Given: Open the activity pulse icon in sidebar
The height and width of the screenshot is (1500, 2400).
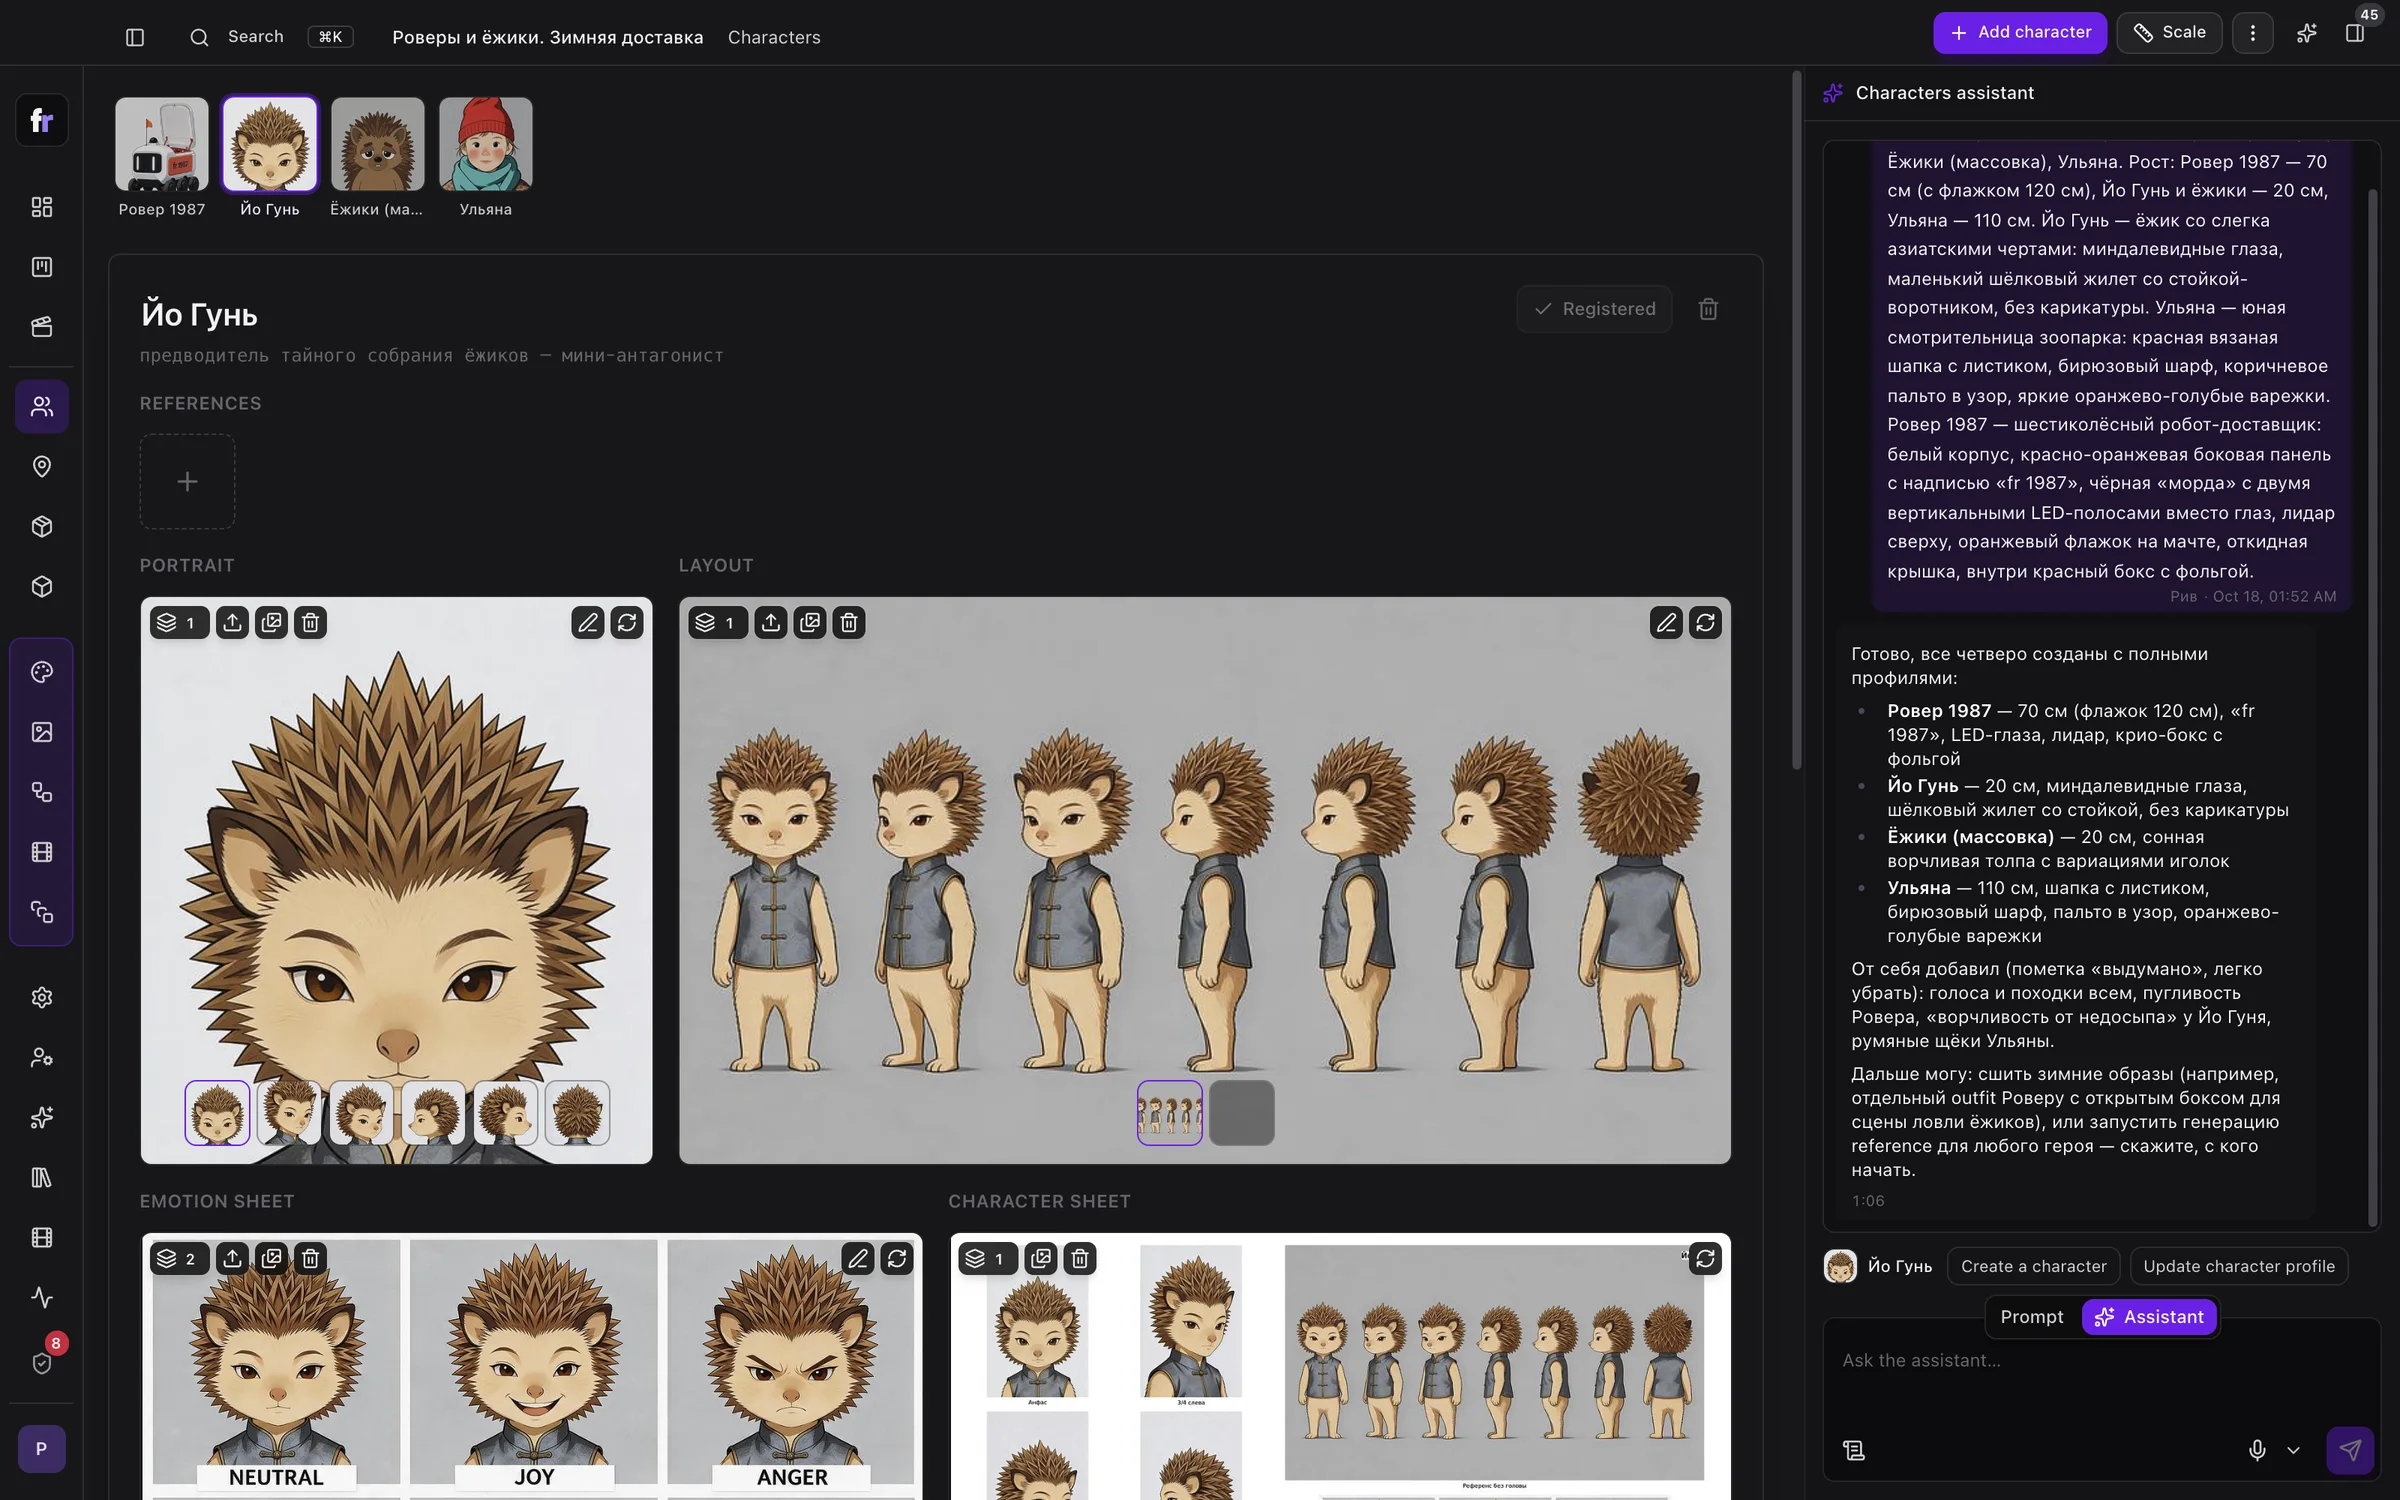Looking at the screenshot, I should [42, 1297].
